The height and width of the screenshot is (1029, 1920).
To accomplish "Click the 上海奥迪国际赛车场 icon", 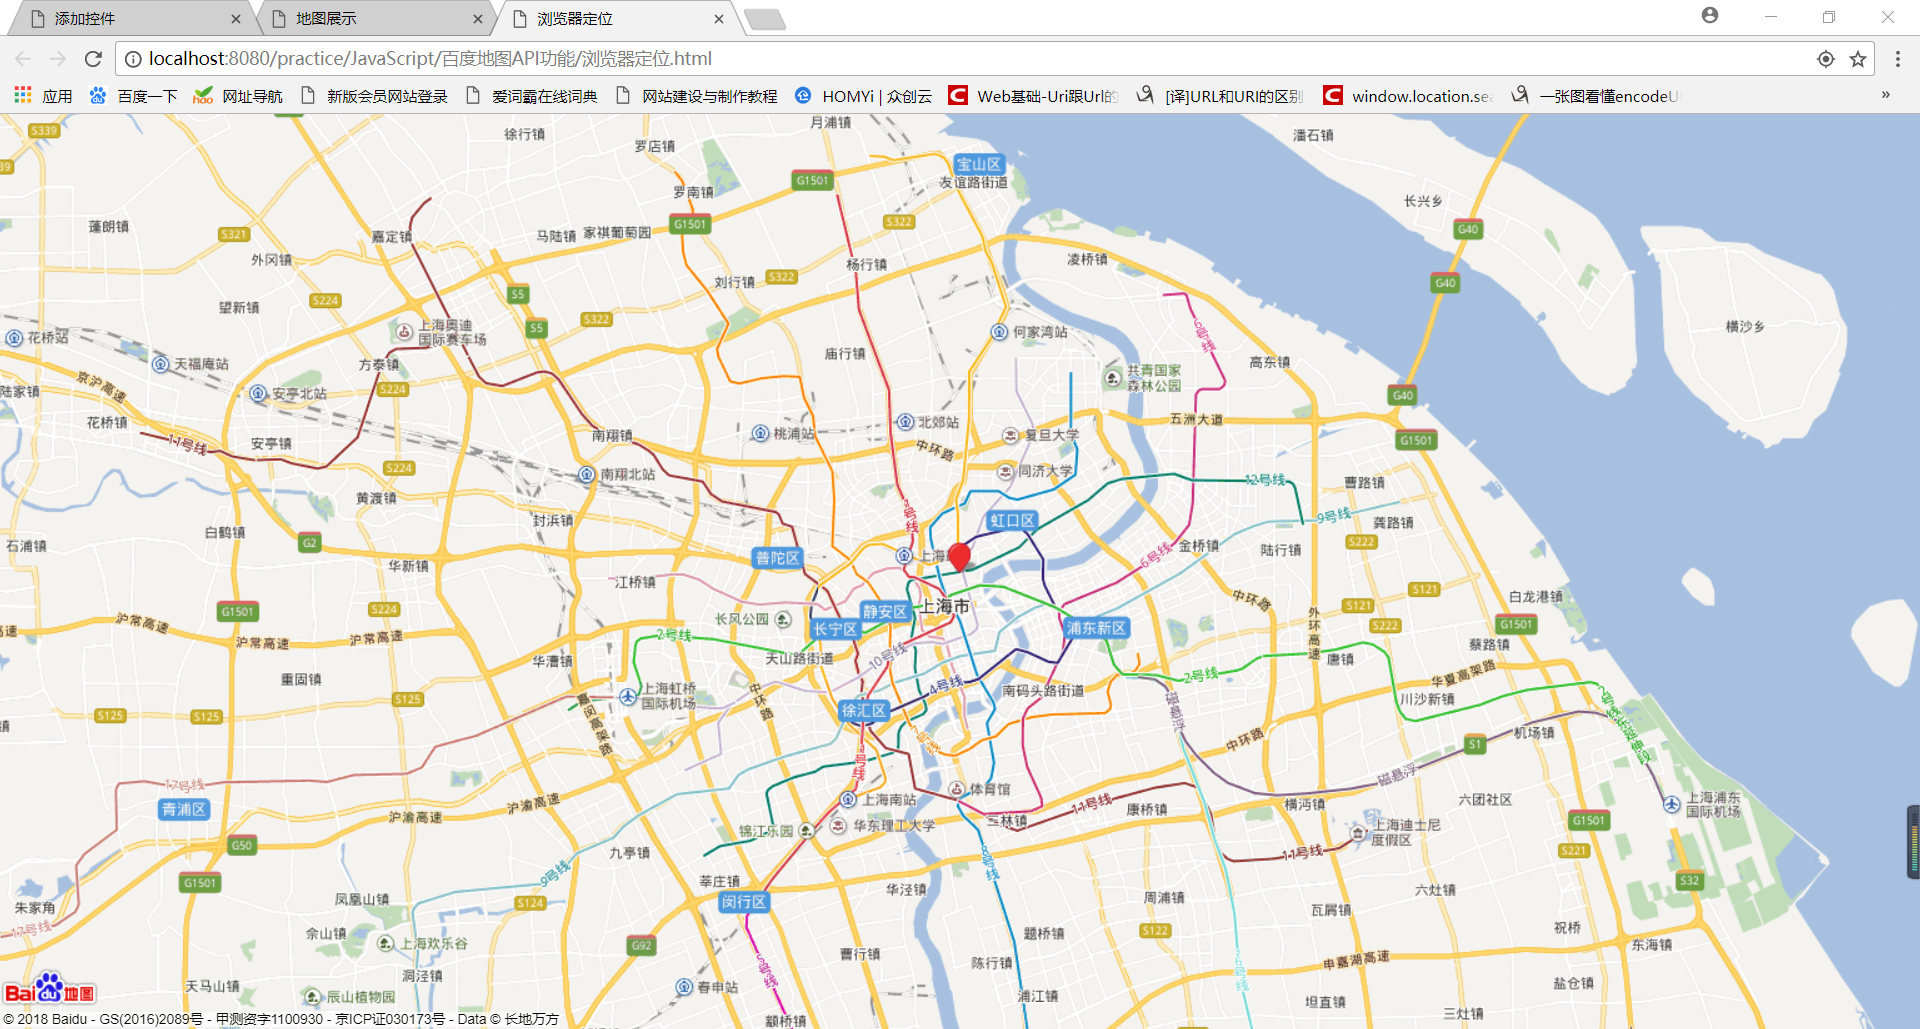I will pos(404,332).
